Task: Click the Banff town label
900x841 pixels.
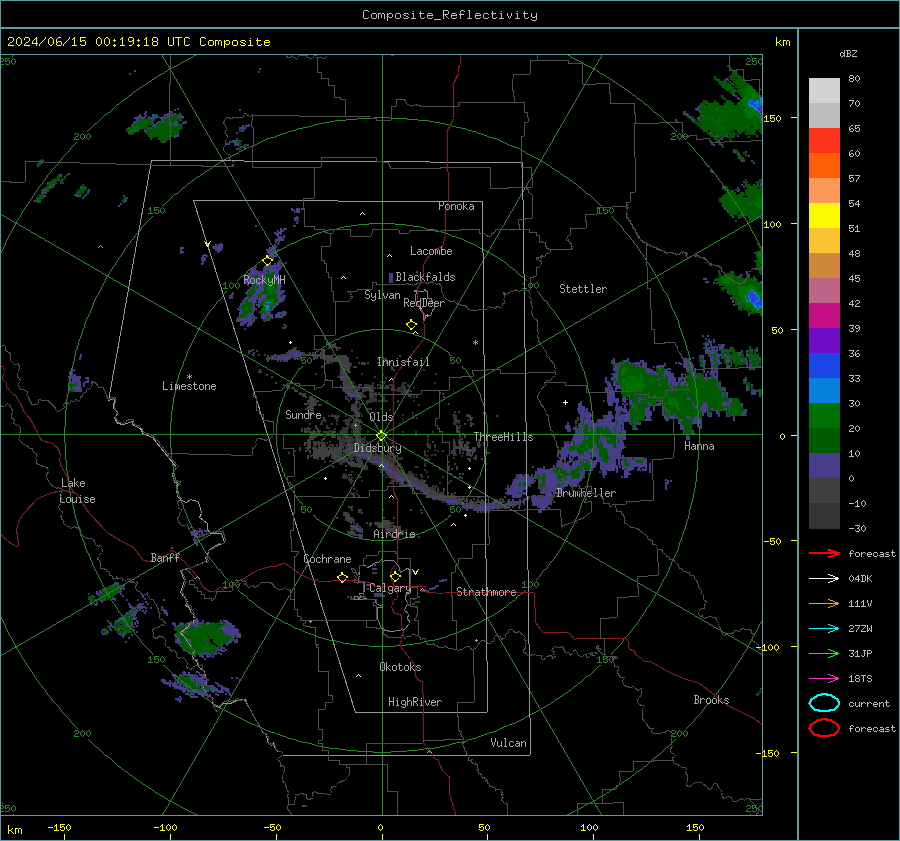Action: (x=165, y=557)
